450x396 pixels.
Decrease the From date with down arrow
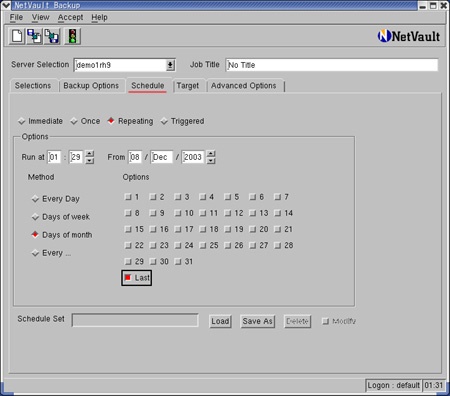[211, 161]
